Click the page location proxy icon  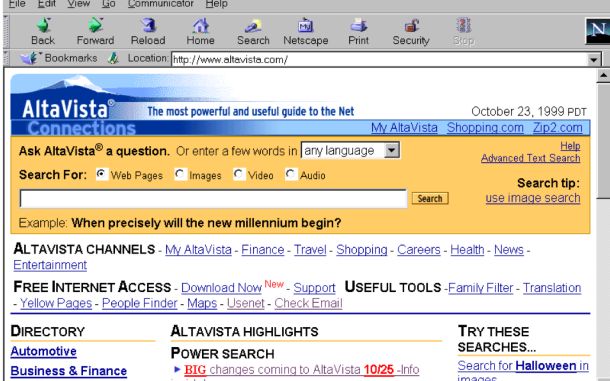(113, 58)
